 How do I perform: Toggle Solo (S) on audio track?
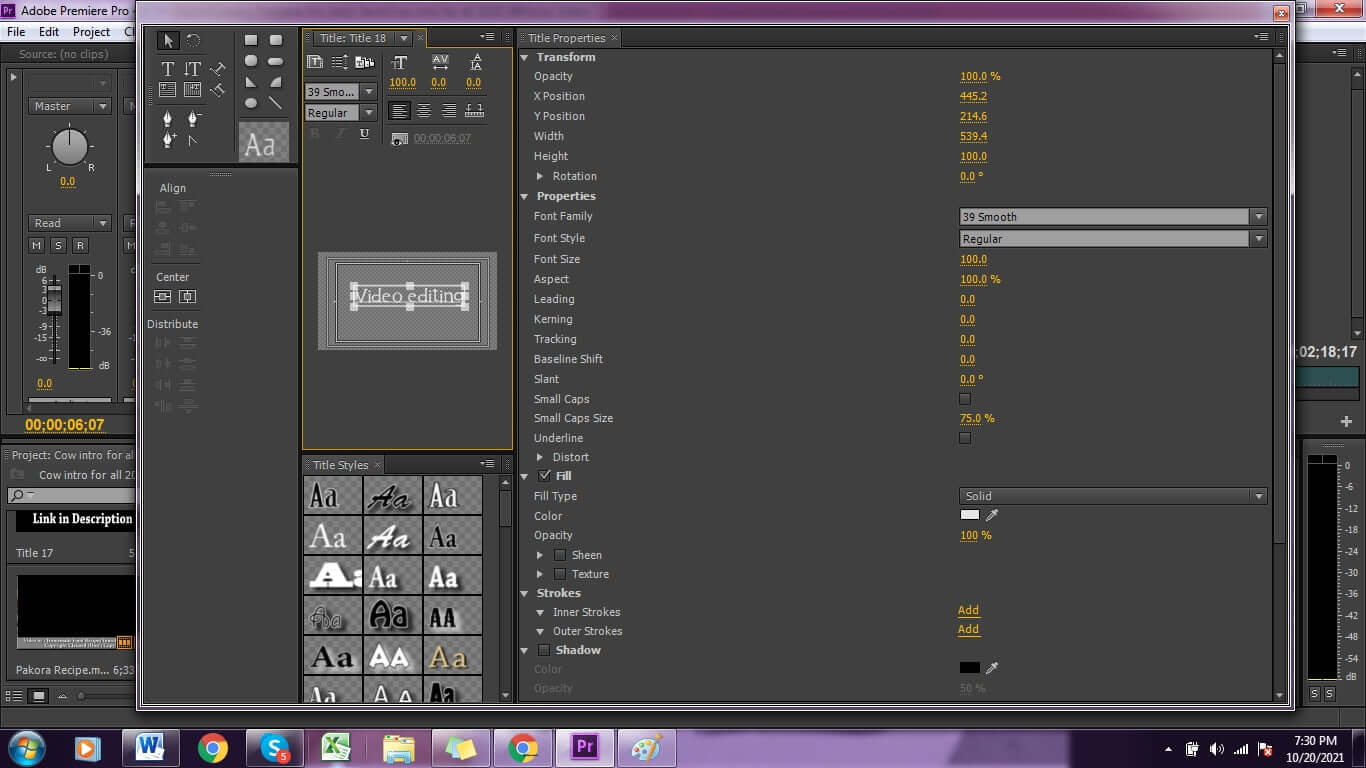coord(58,245)
